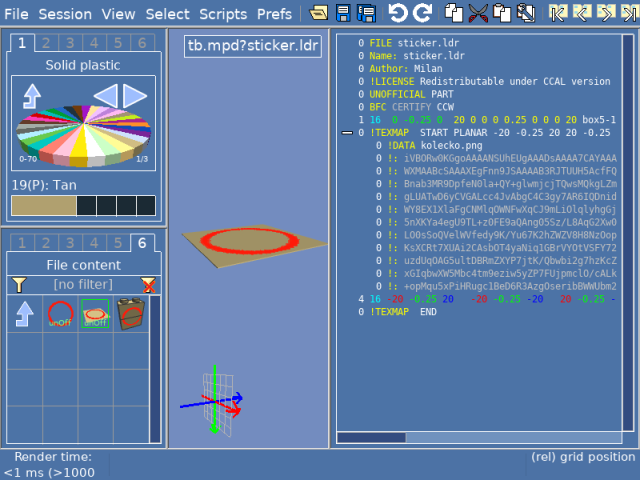Screen dimensions: 640x480
Task: Click the scissors cut icon
Action: point(478,13)
